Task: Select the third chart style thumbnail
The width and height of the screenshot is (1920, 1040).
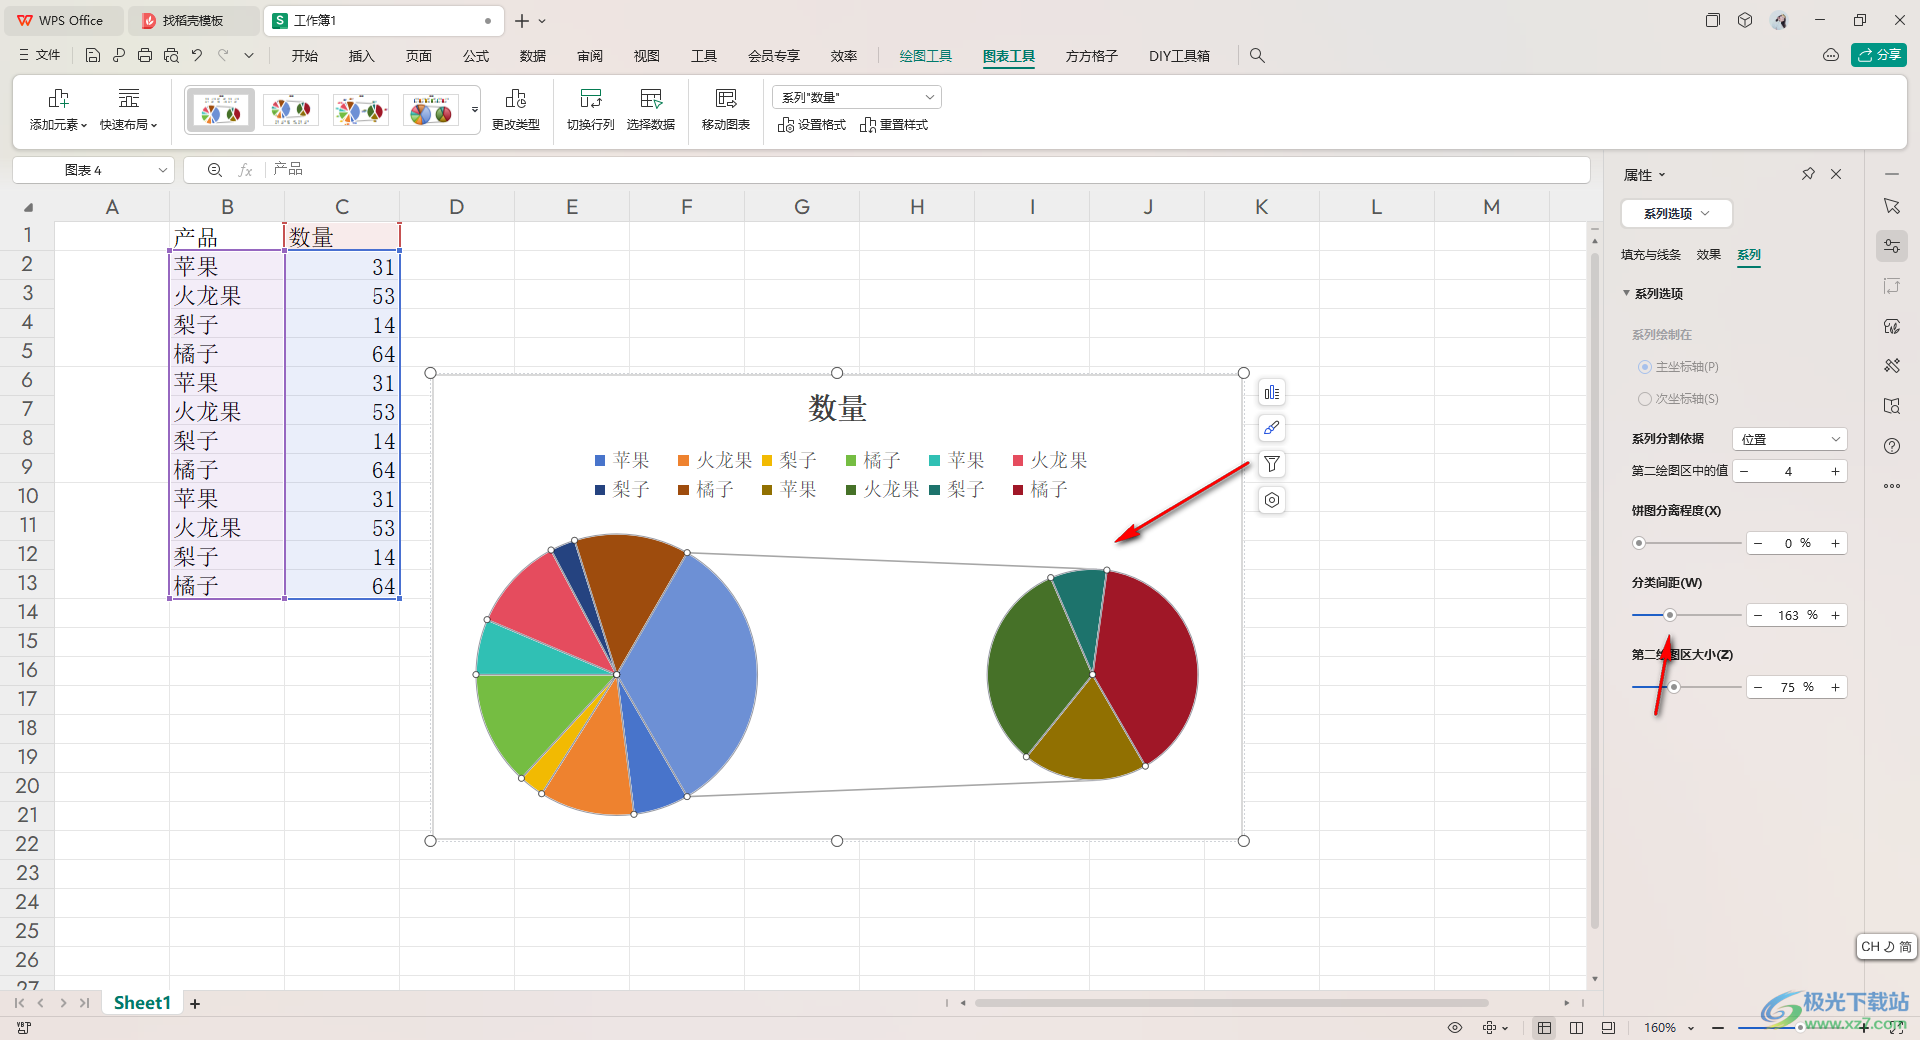Action: (x=361, y=110)
